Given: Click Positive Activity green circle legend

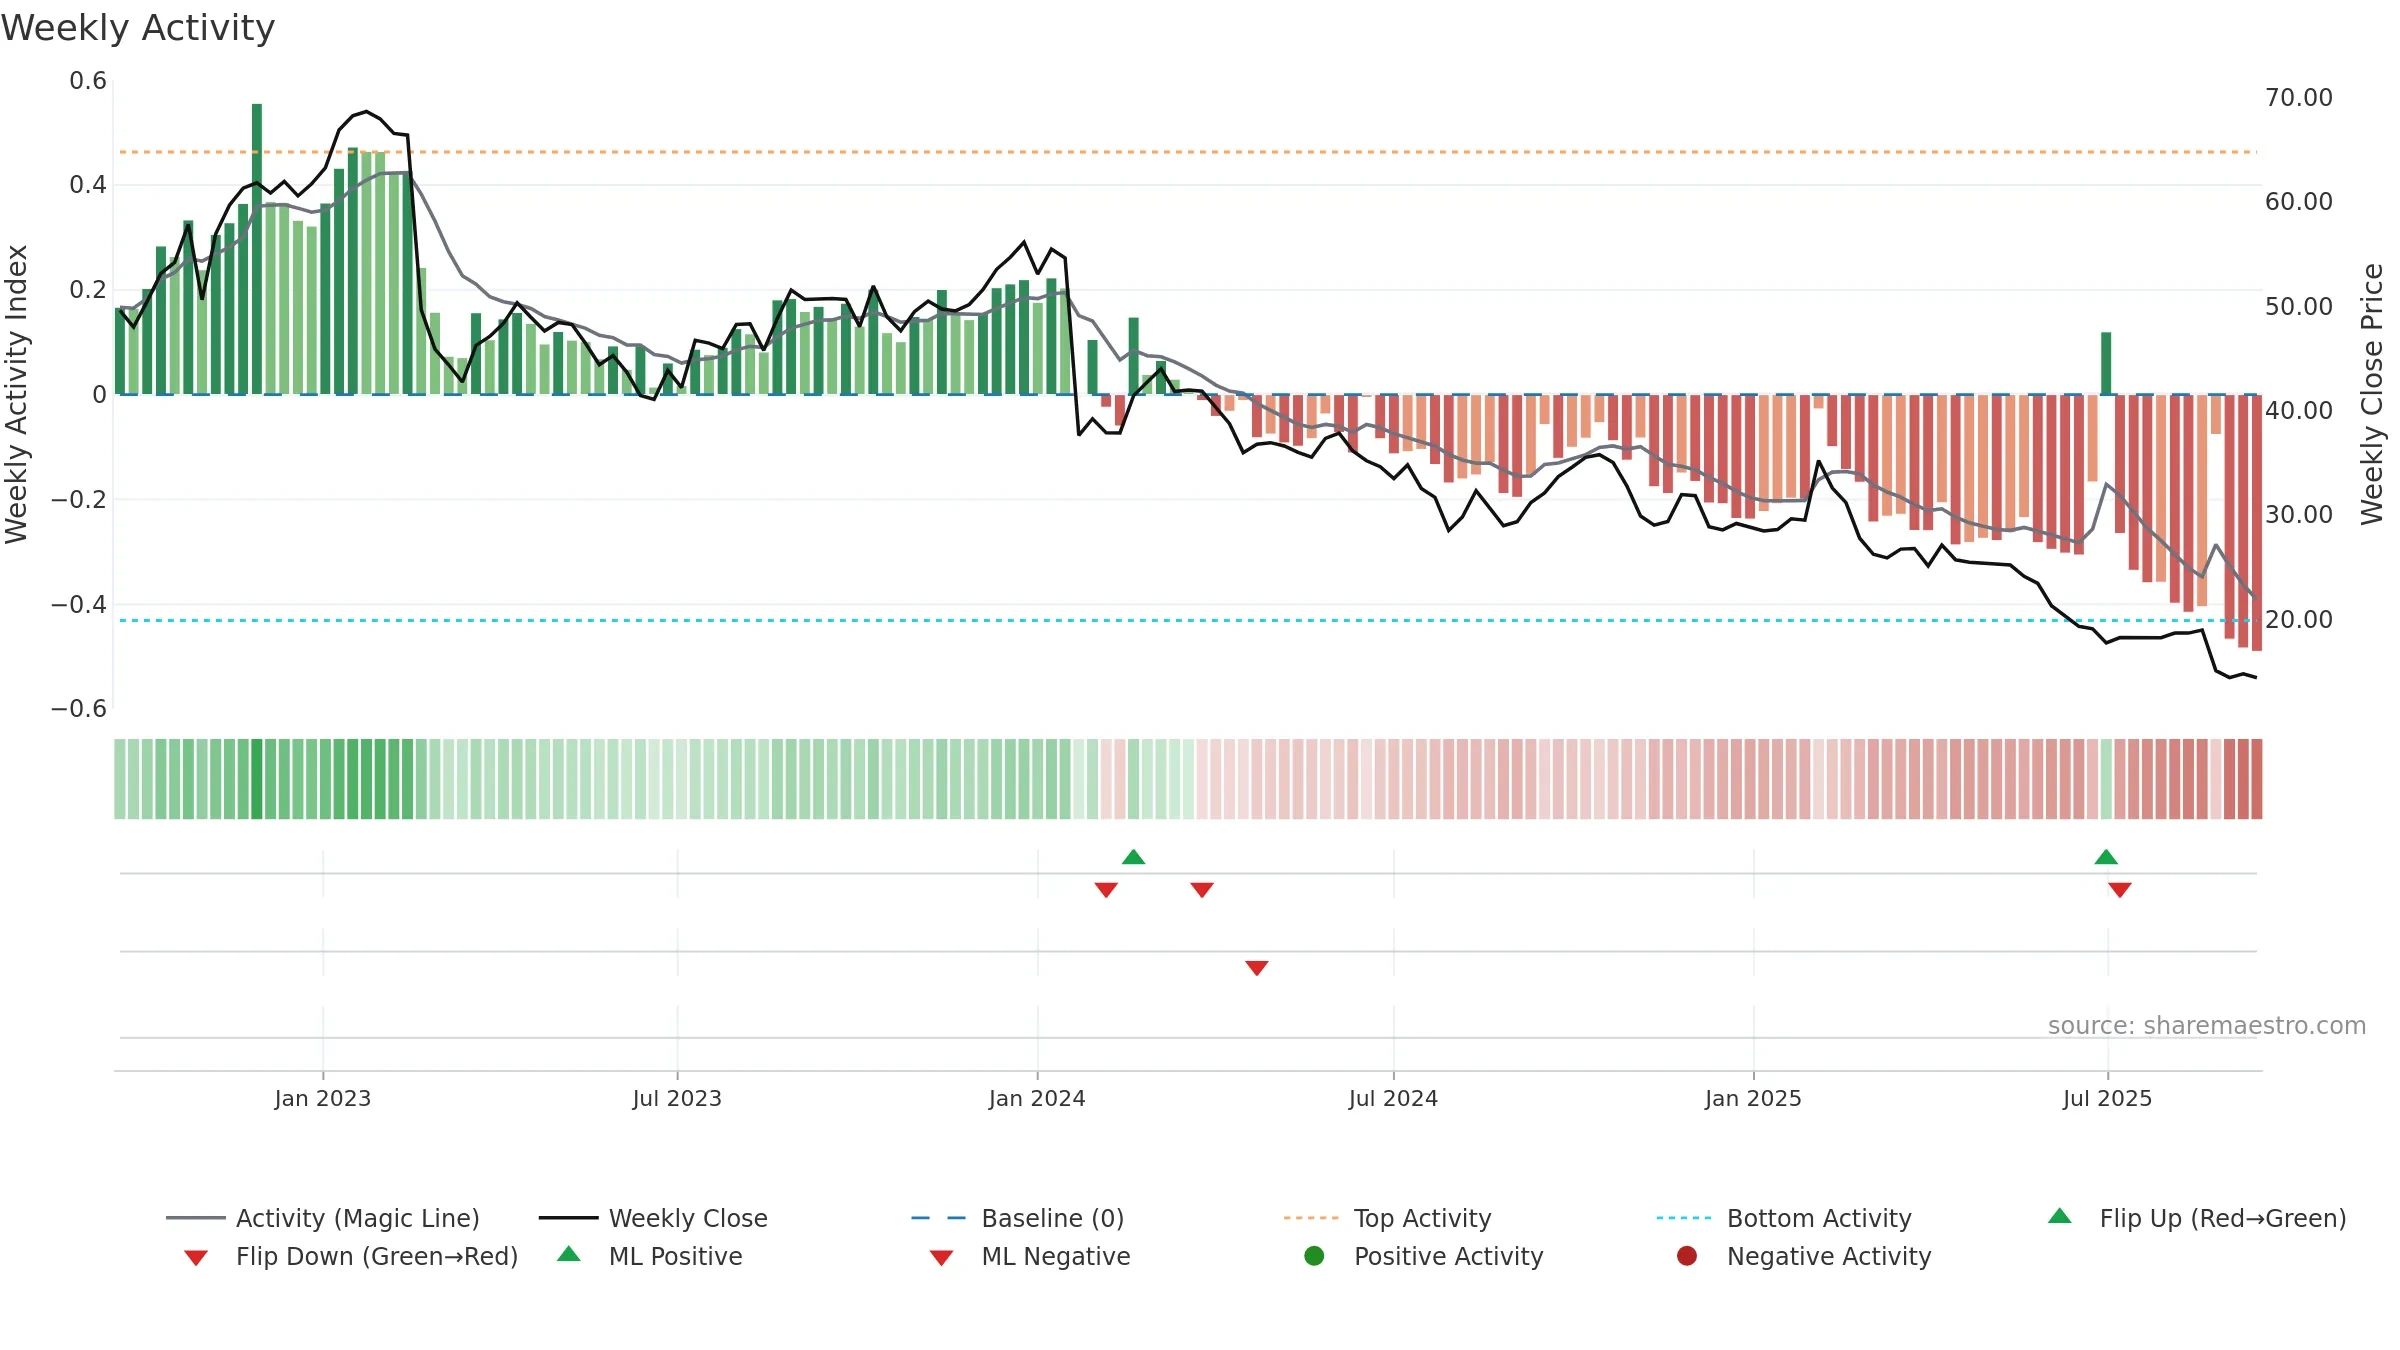Looking at the screenshot, I should (1314, 1256).
